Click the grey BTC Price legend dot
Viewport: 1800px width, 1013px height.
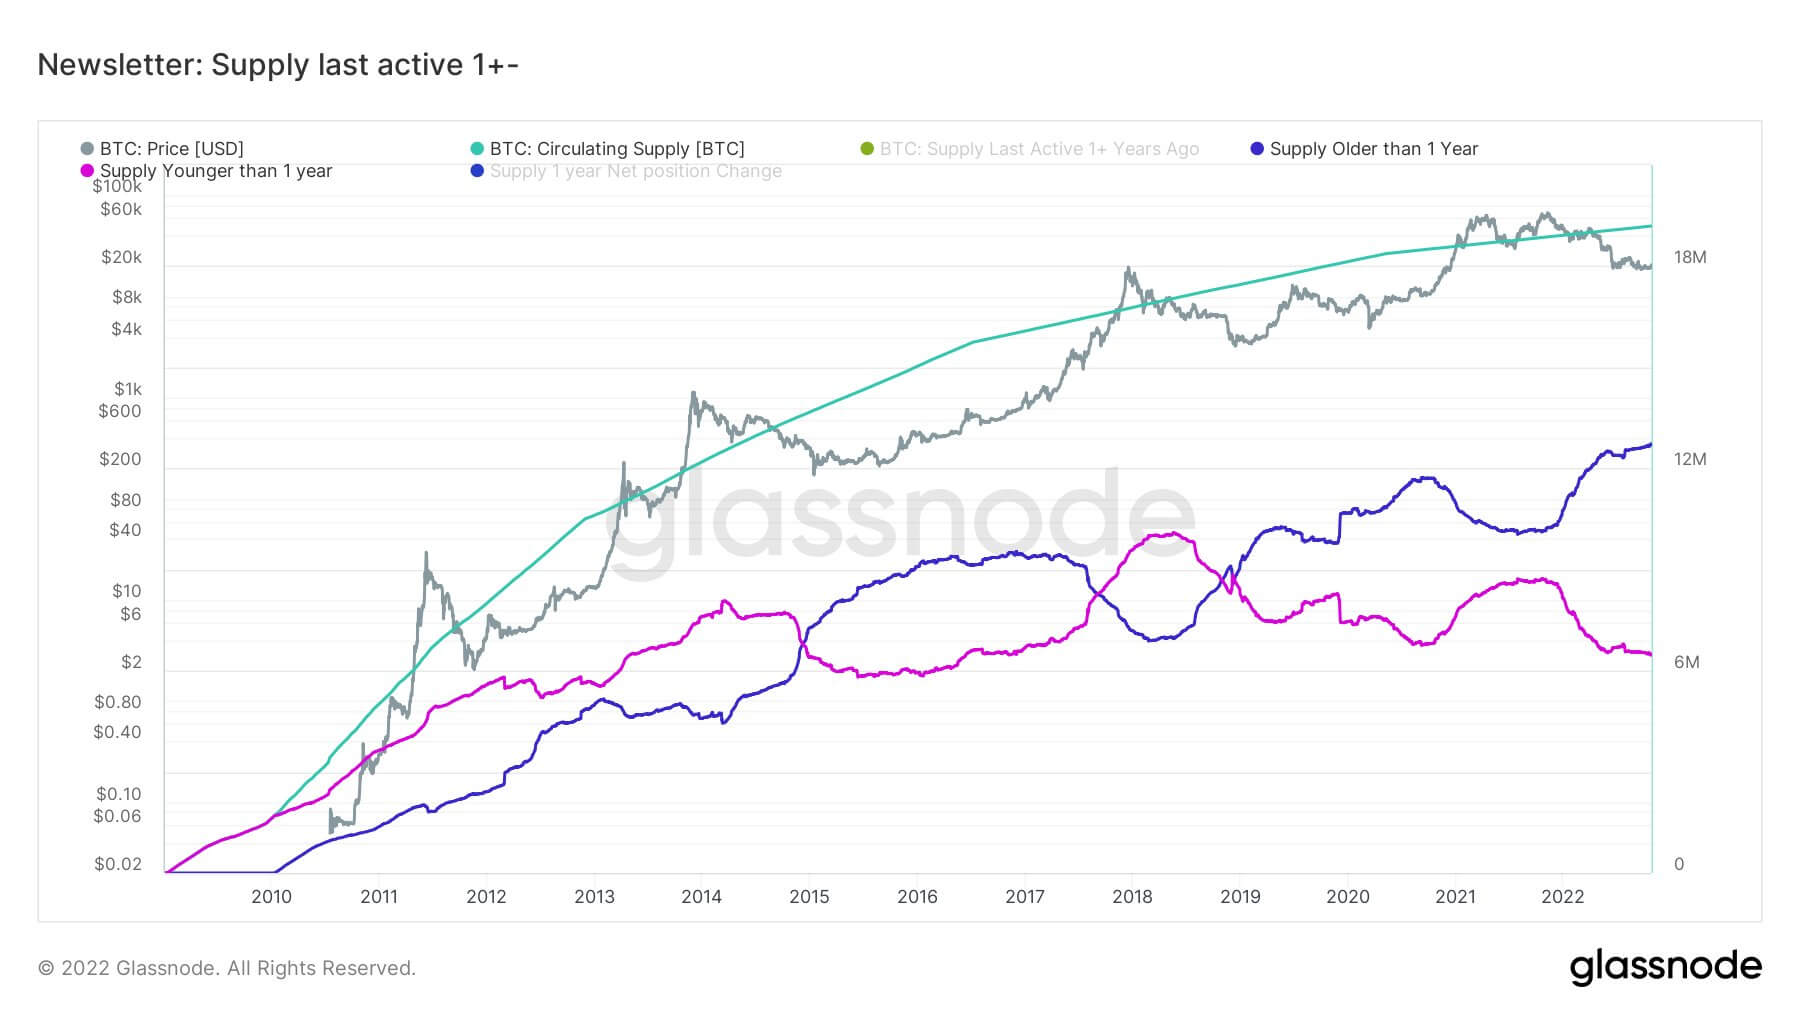pyautogui.click(x=87, y=149)
